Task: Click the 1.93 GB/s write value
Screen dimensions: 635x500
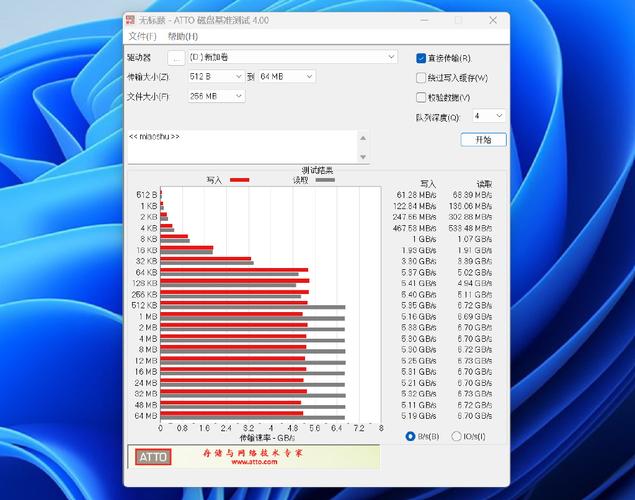Action: (419, 251)
